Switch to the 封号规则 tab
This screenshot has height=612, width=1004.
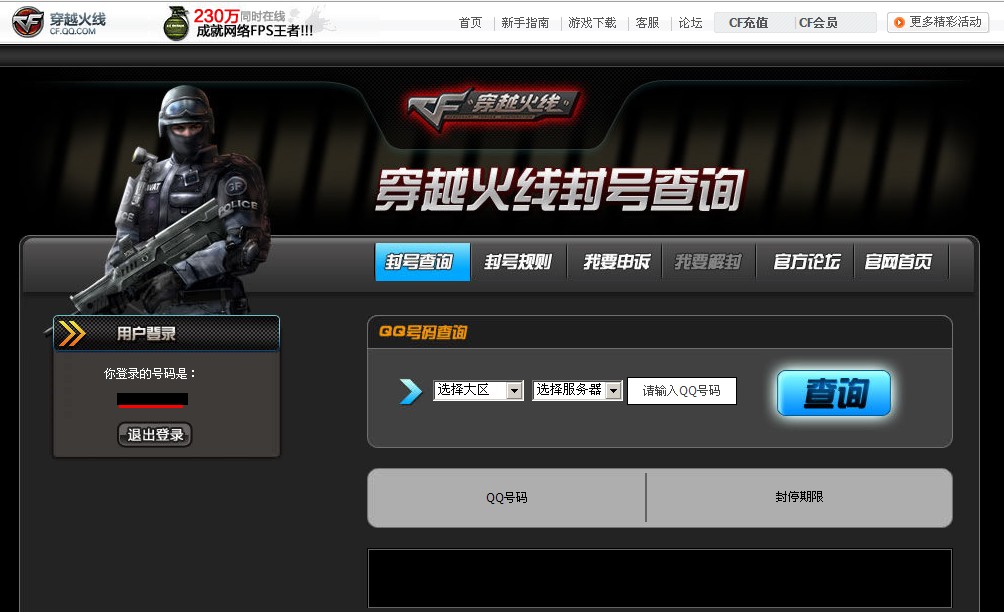pyautogui.click(x=518, y=261)
